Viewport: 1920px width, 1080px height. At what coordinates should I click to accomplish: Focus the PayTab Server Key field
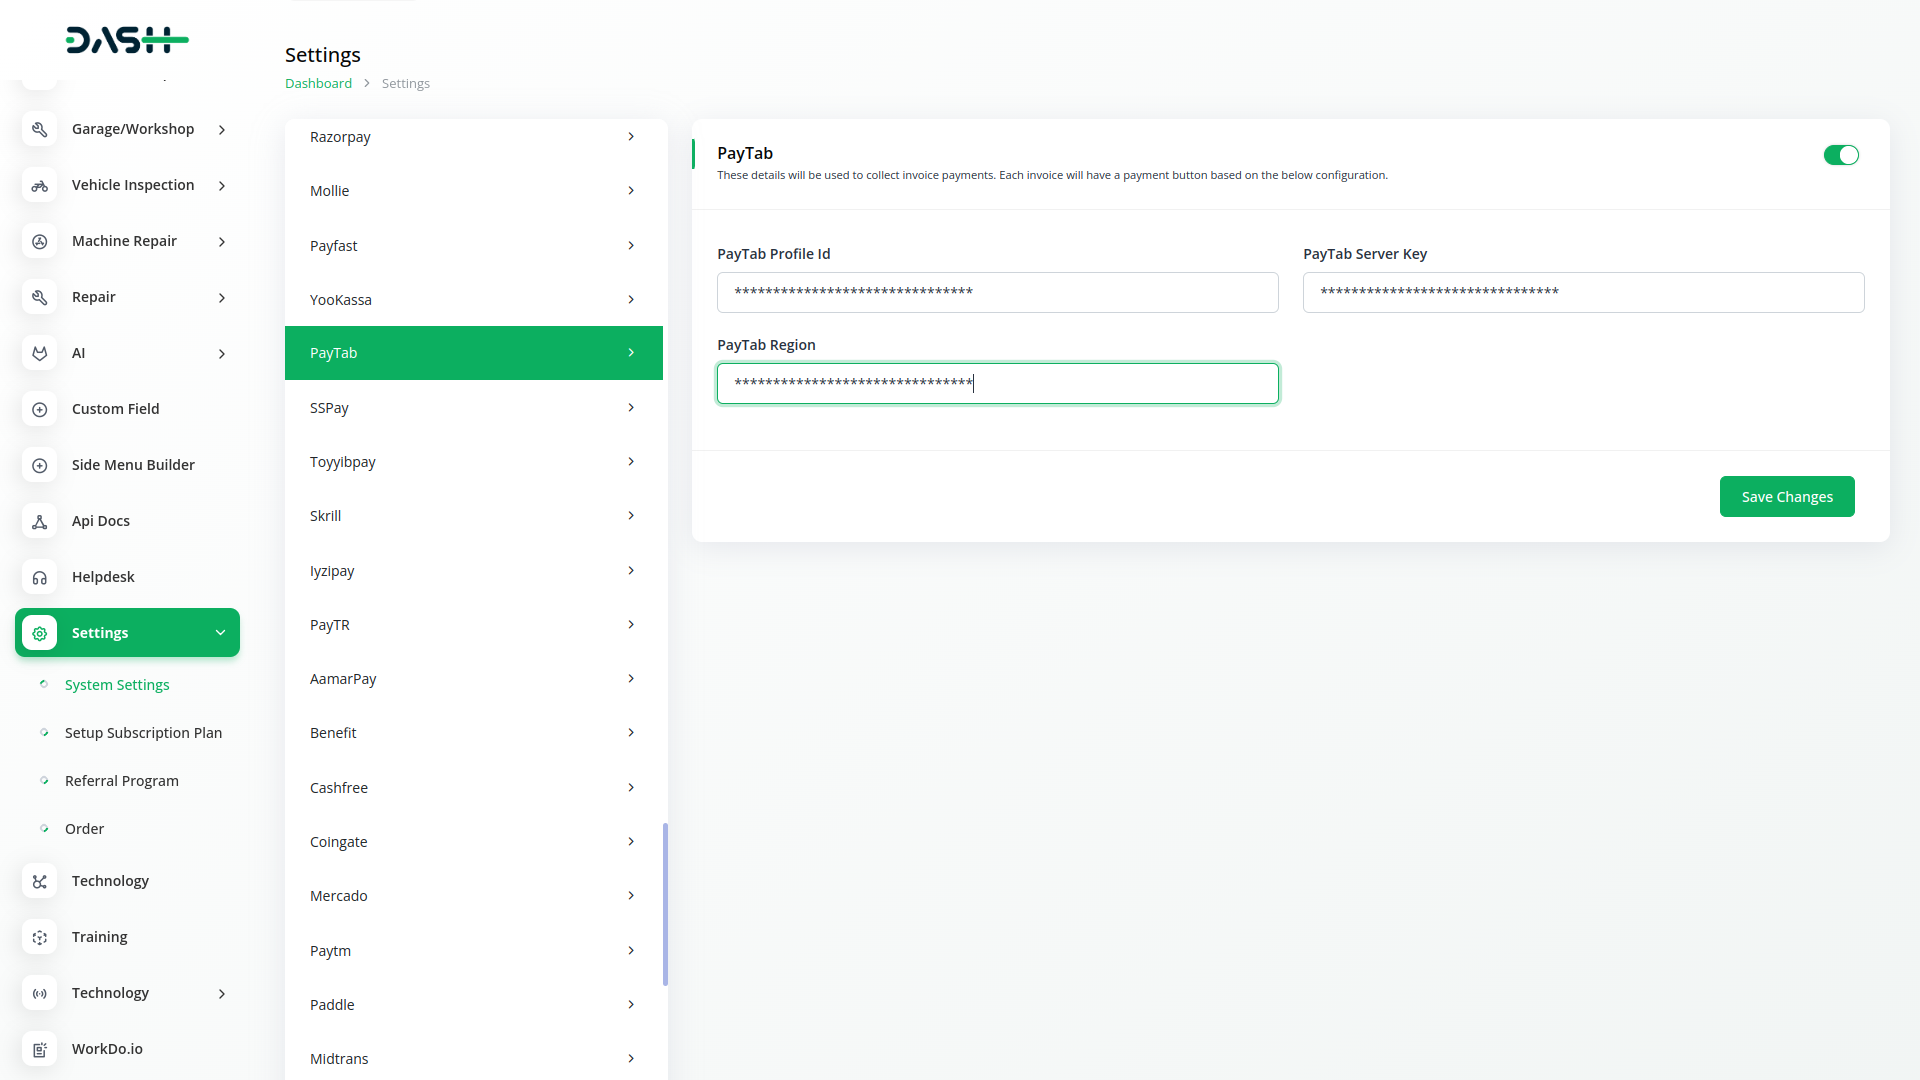pyautogui.click(x=1583, y=292)
